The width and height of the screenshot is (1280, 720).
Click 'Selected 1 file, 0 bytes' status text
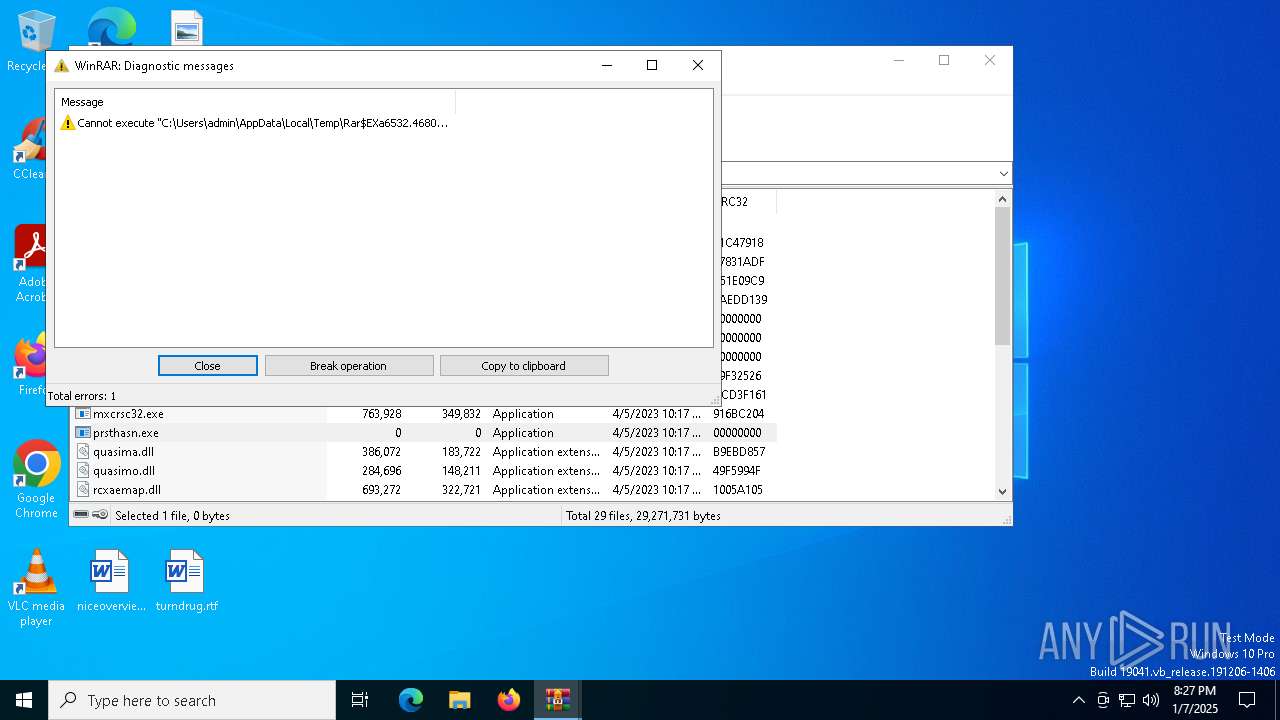pos(172,516)
